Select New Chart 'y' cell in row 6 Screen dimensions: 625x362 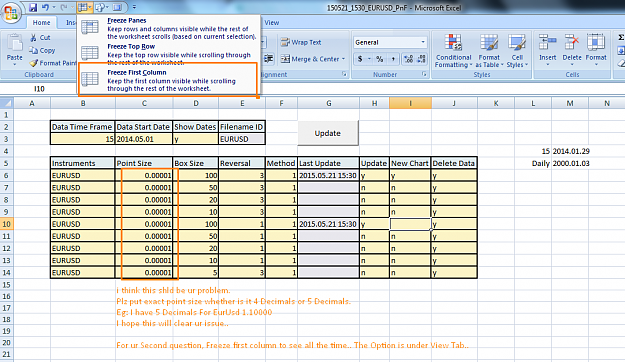pos(410,175)
